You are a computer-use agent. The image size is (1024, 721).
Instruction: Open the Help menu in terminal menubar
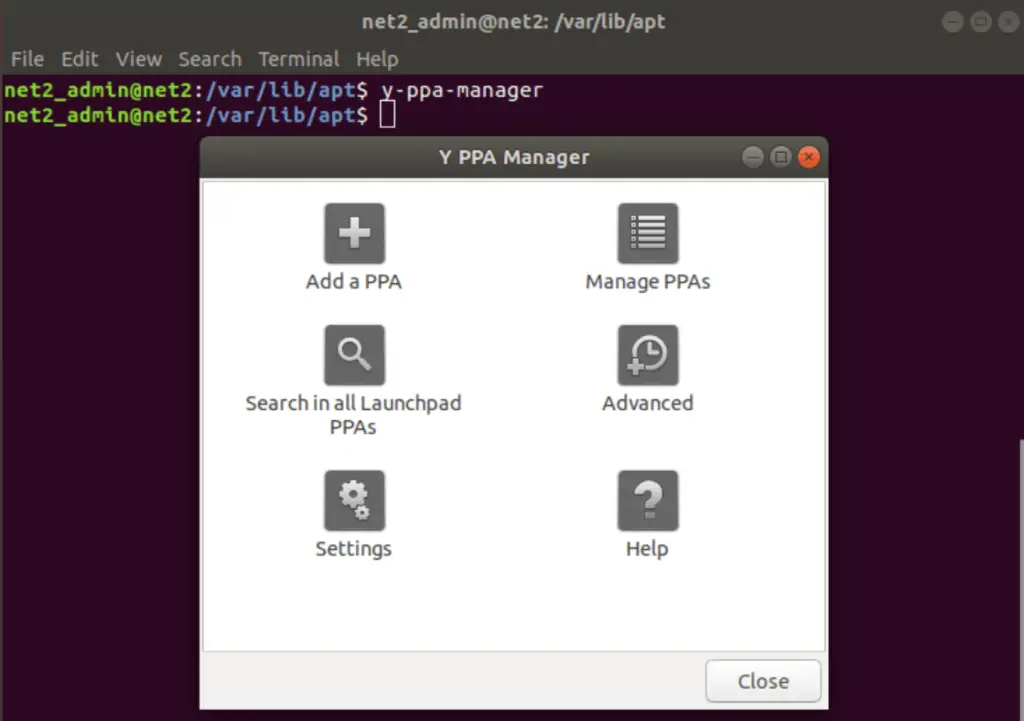pos(377,59)
